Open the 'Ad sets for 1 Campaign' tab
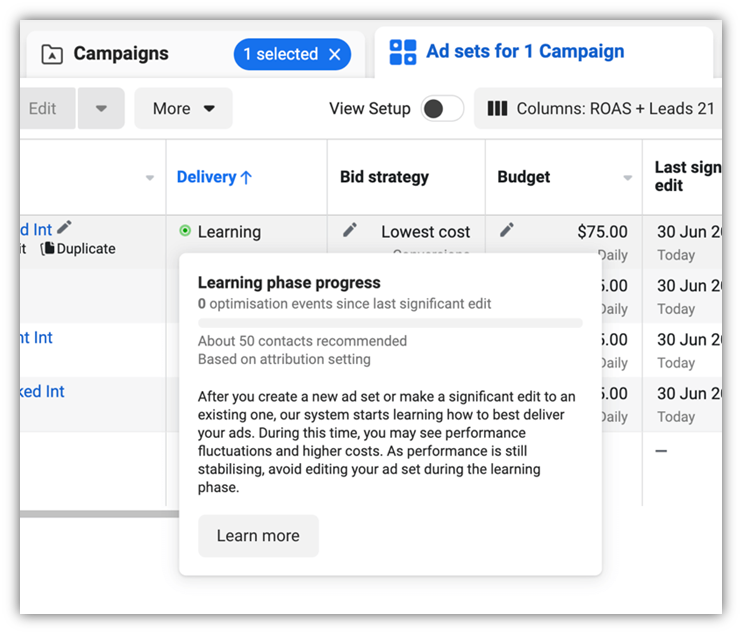 [x=544, y=52]
